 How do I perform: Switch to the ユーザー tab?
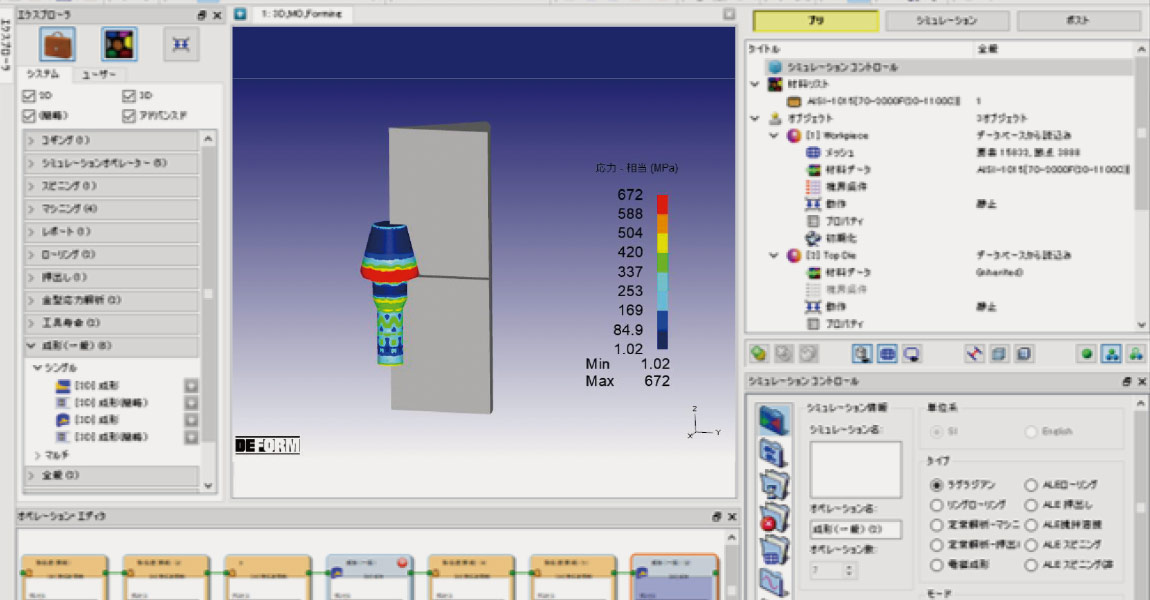pos(98,74)
